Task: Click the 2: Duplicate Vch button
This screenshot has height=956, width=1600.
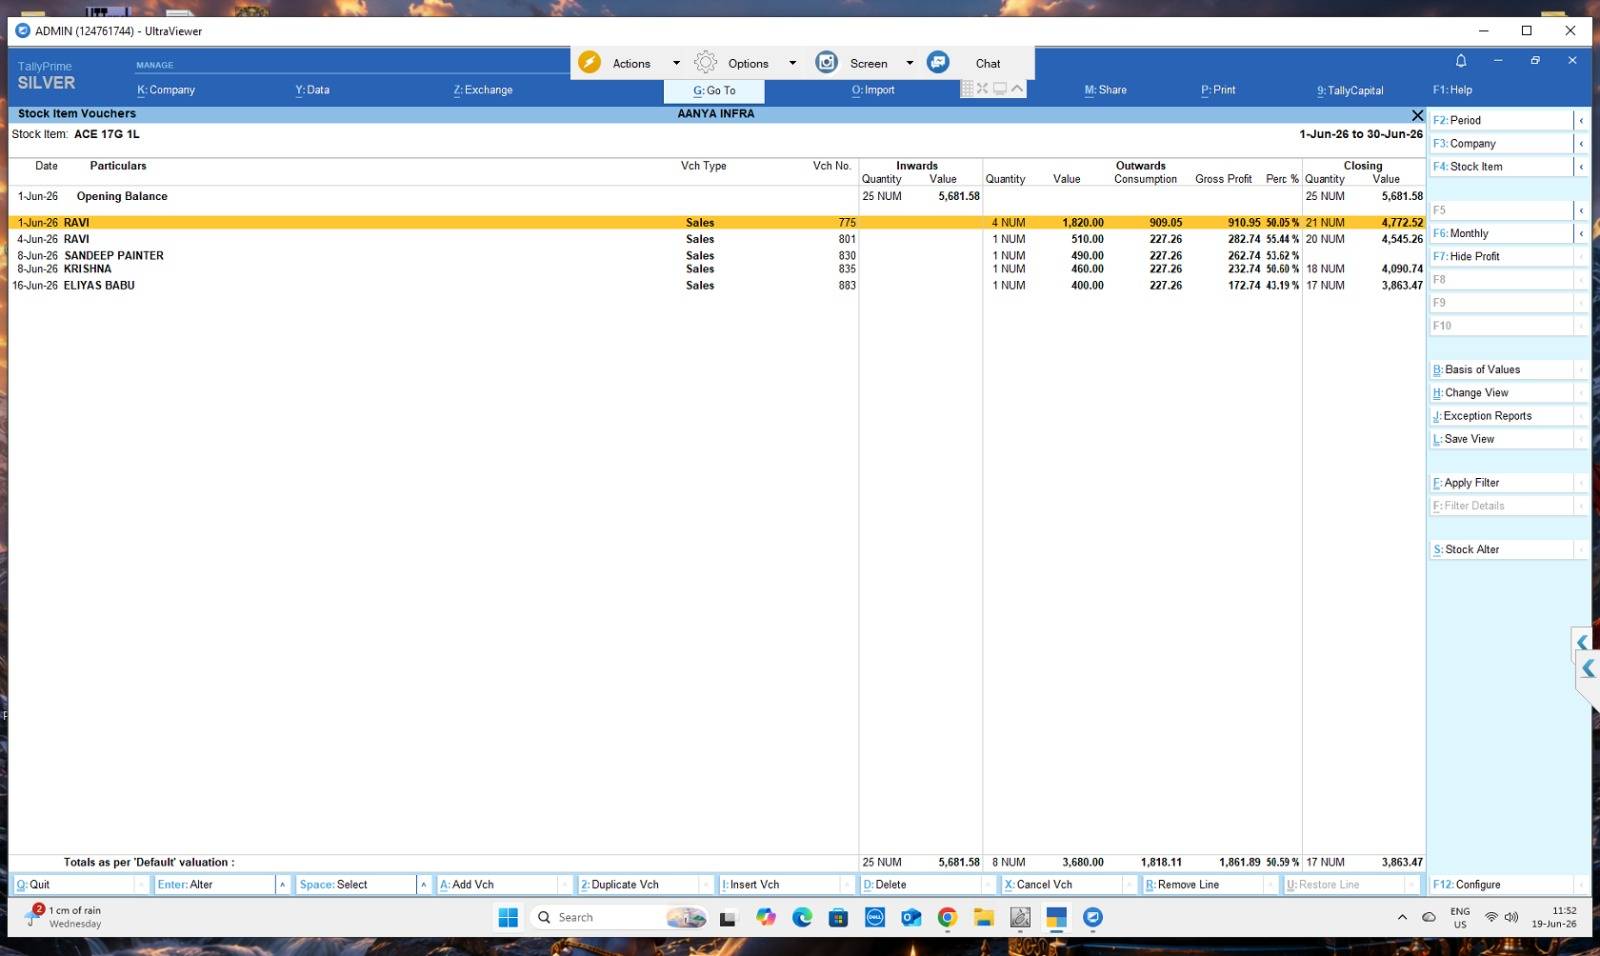Action: (638, 885)
